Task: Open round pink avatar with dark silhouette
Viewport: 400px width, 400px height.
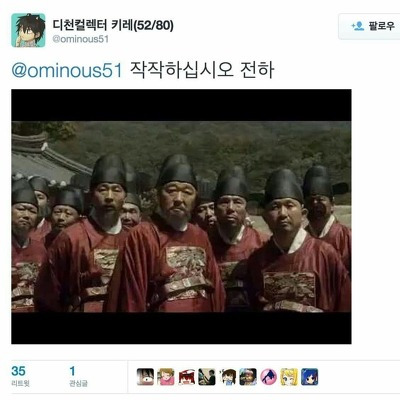Action: coord(269,377)
